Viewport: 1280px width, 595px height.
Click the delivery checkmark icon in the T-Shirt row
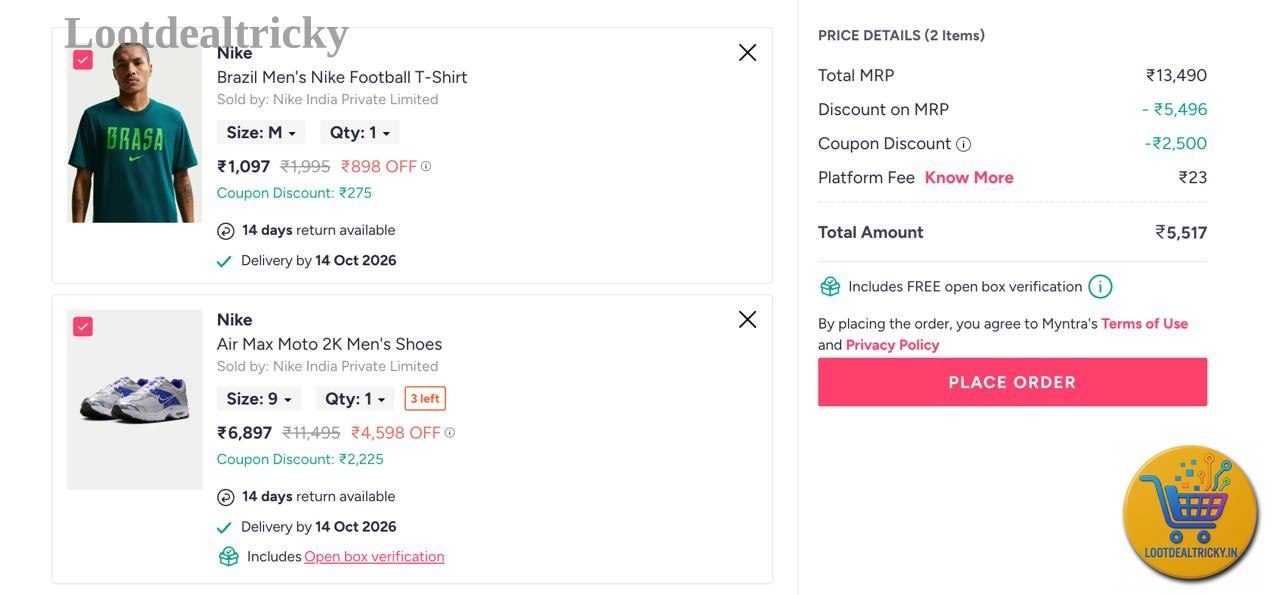point(225,261)
